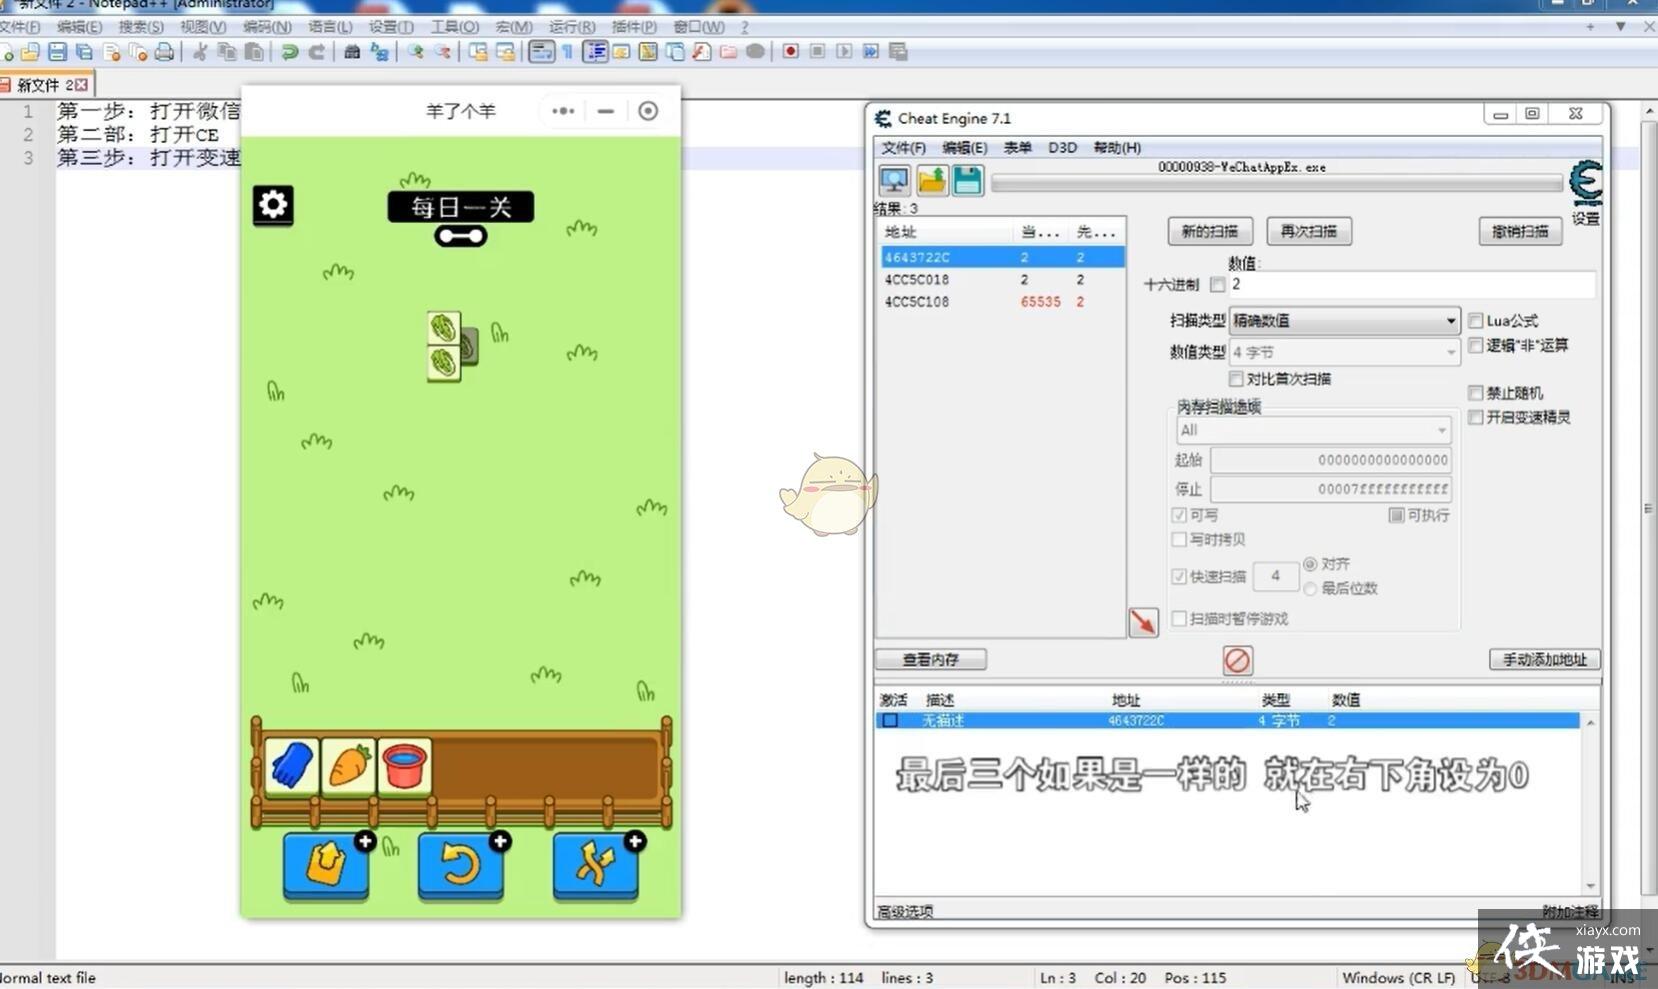Screen dimensions: 1658x989
Task: Click the move-out power-up button in the game
Action: (x=326, y=865)
